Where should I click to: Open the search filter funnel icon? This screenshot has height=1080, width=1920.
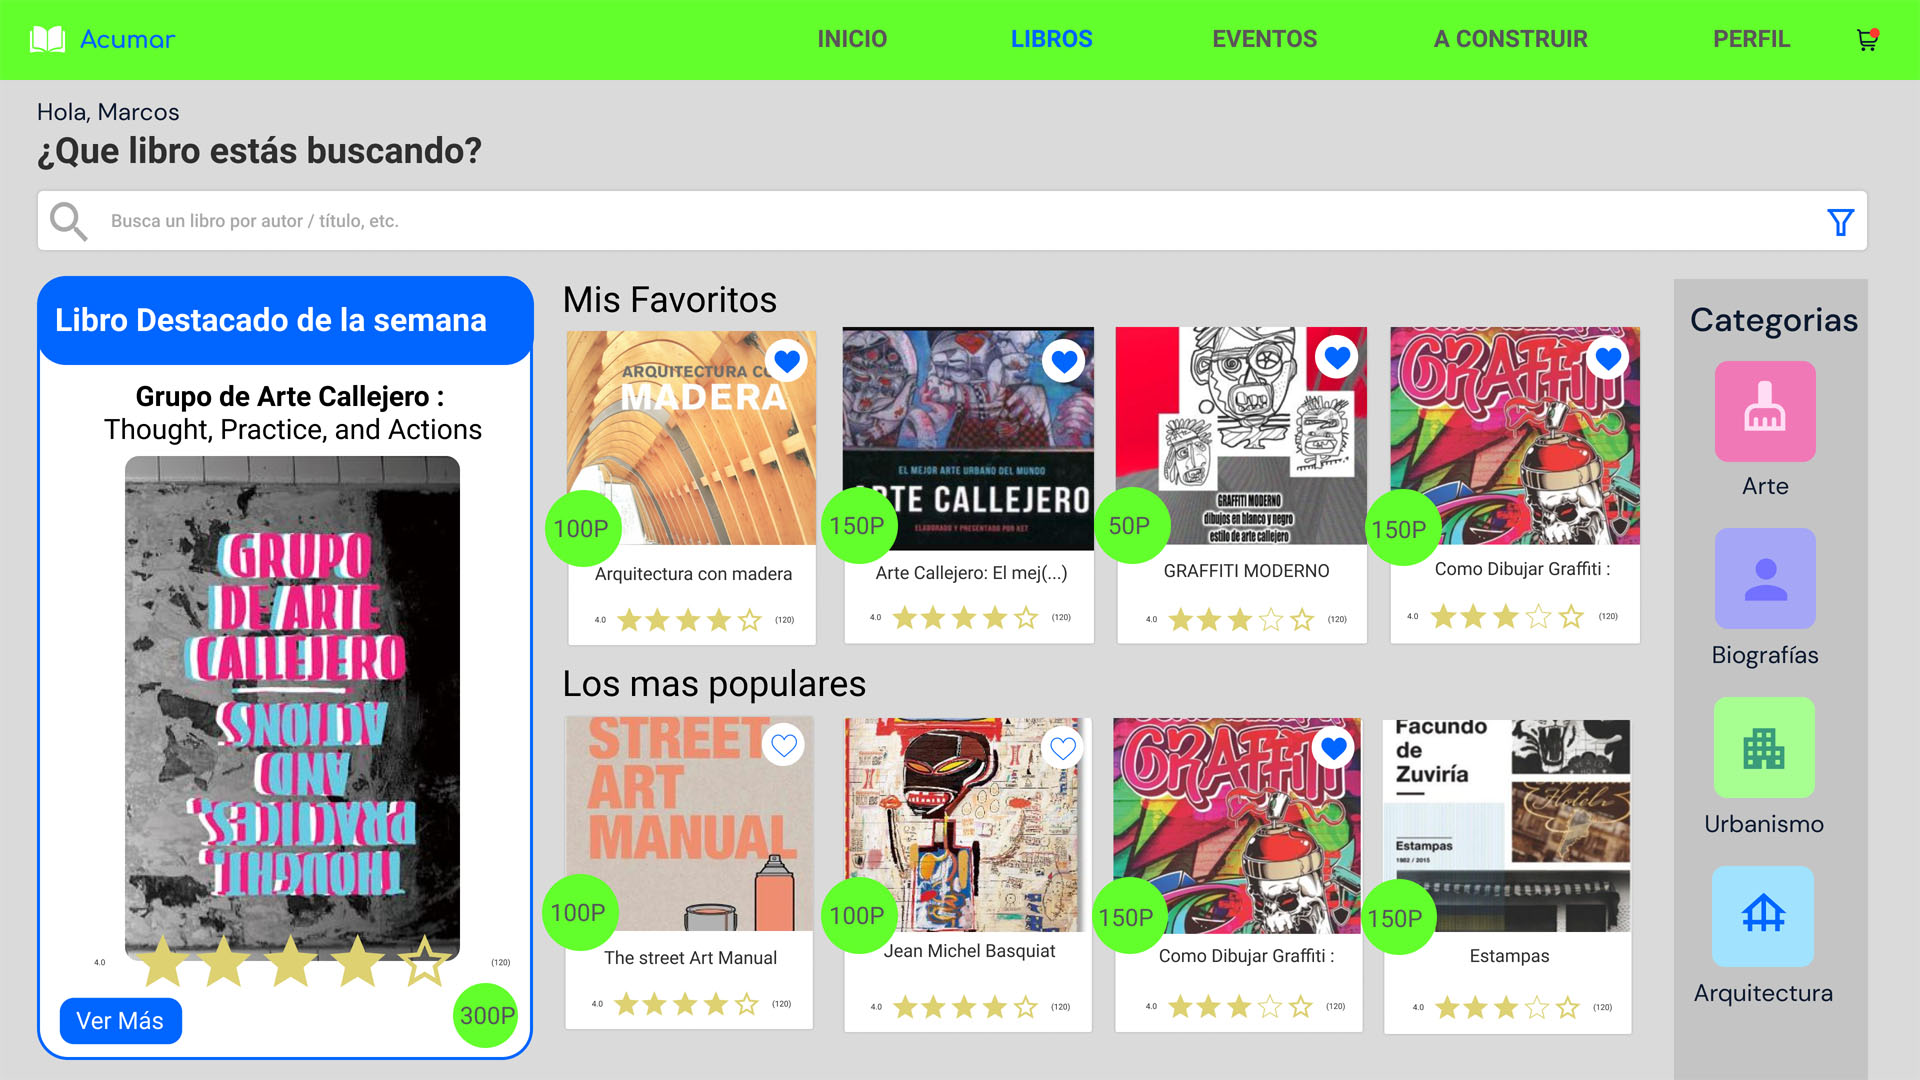pyautogui.click(x=1840, y=222)
